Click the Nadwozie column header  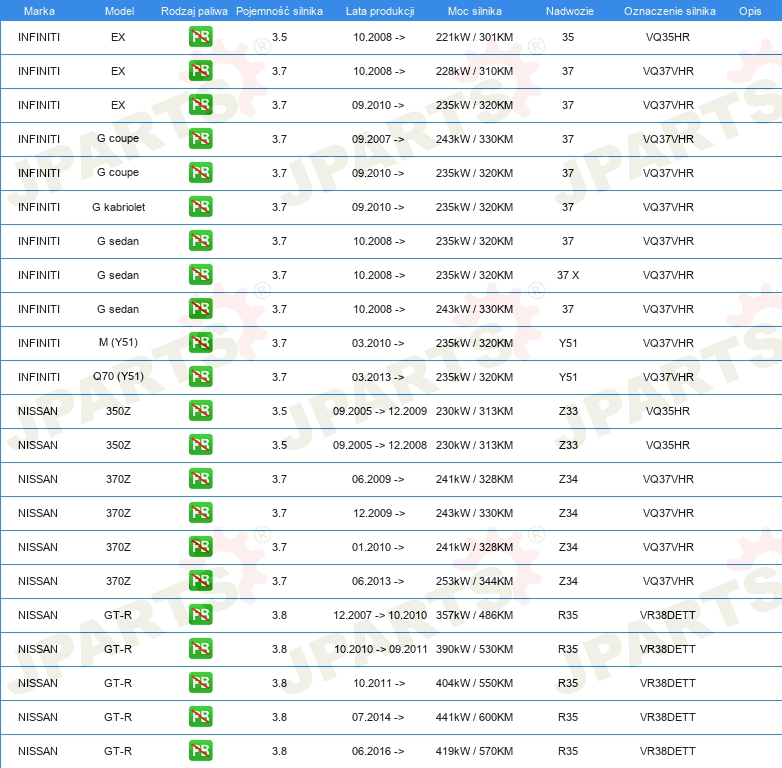(x=568, y=11)
